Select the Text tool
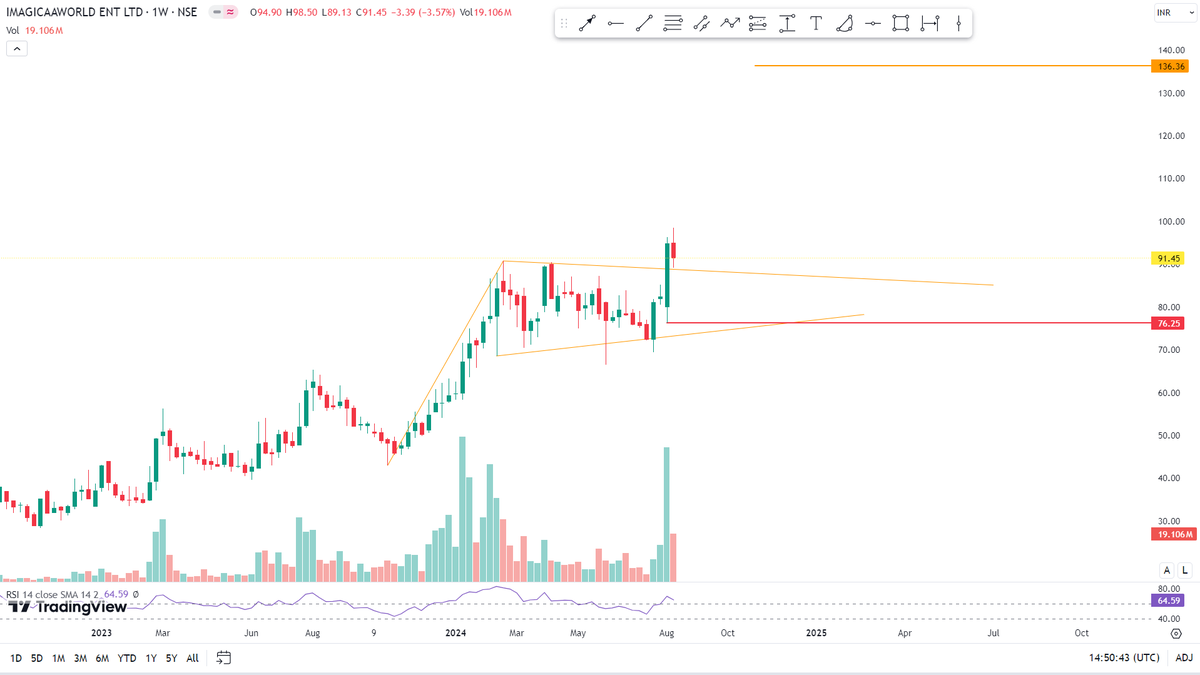The width and height of the screenshot is (1200, 675). click(816, 23)
